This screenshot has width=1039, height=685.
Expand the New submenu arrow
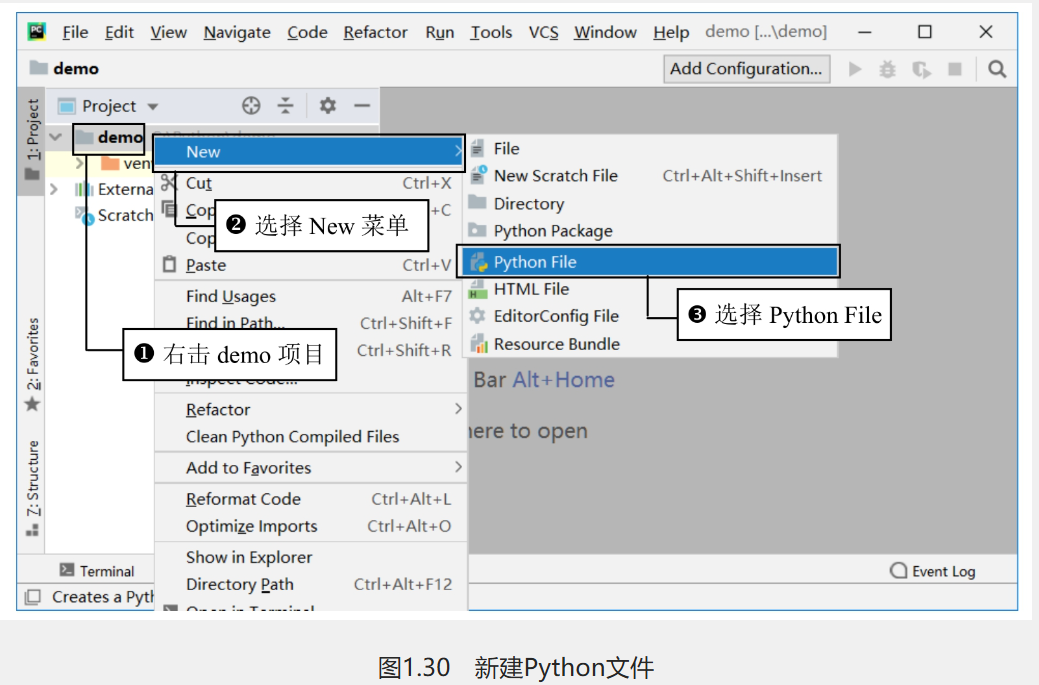(458, 152)
